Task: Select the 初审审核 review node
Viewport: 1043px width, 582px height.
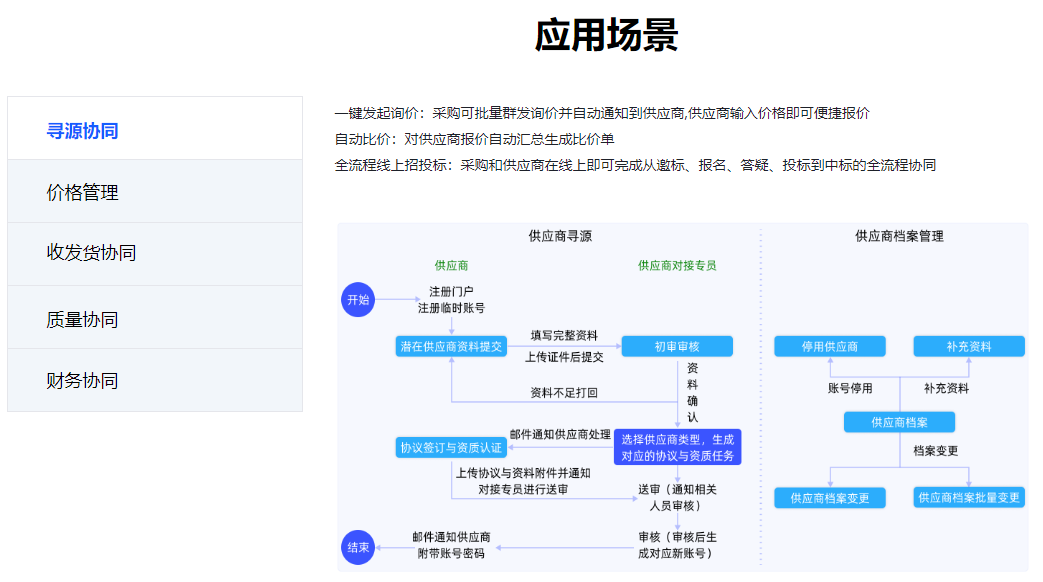Action: point(677,345)
